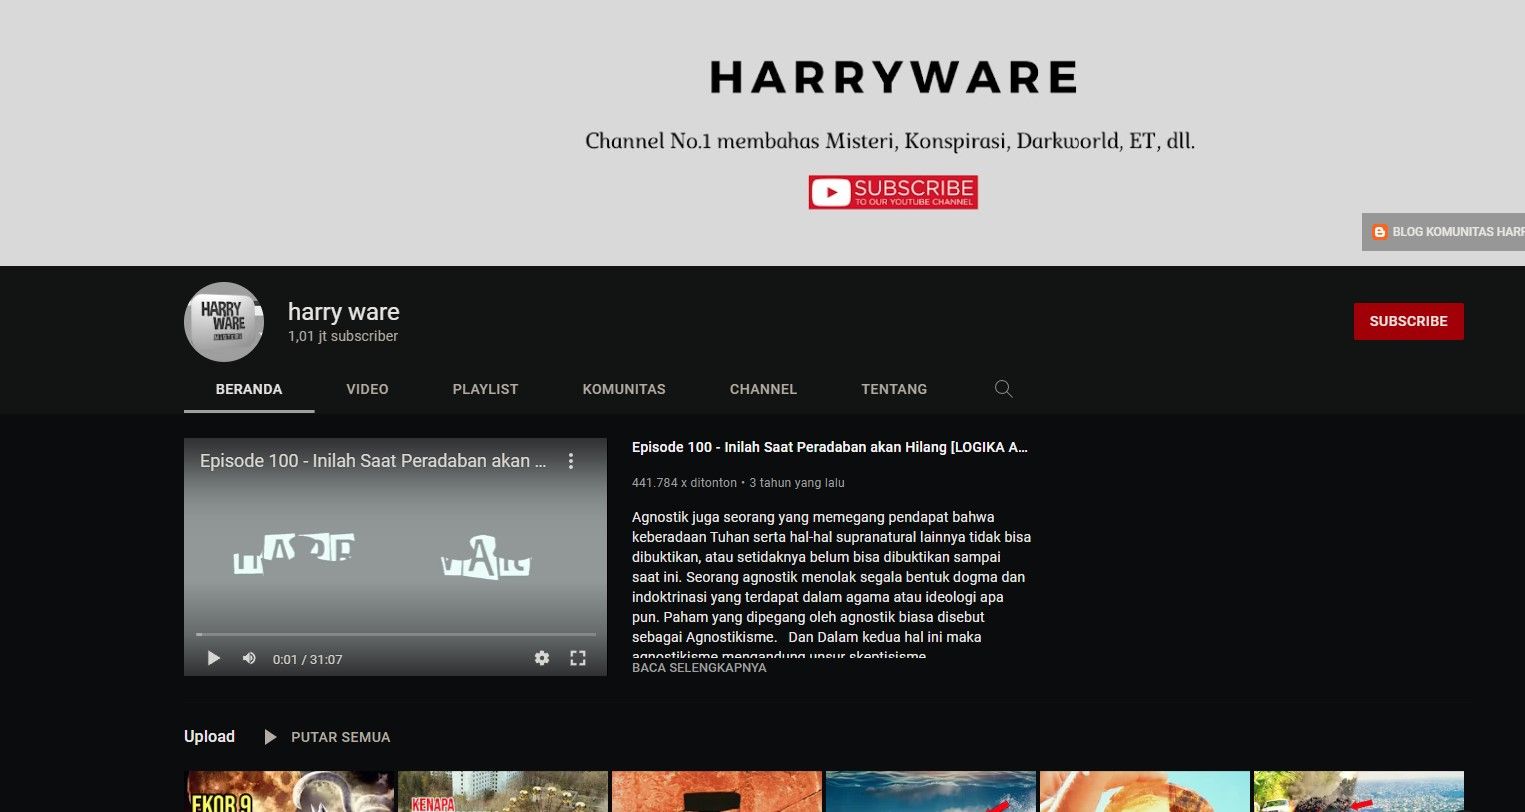Open the Upload section
Screen dimensions: 1525x812
(209, 736)
